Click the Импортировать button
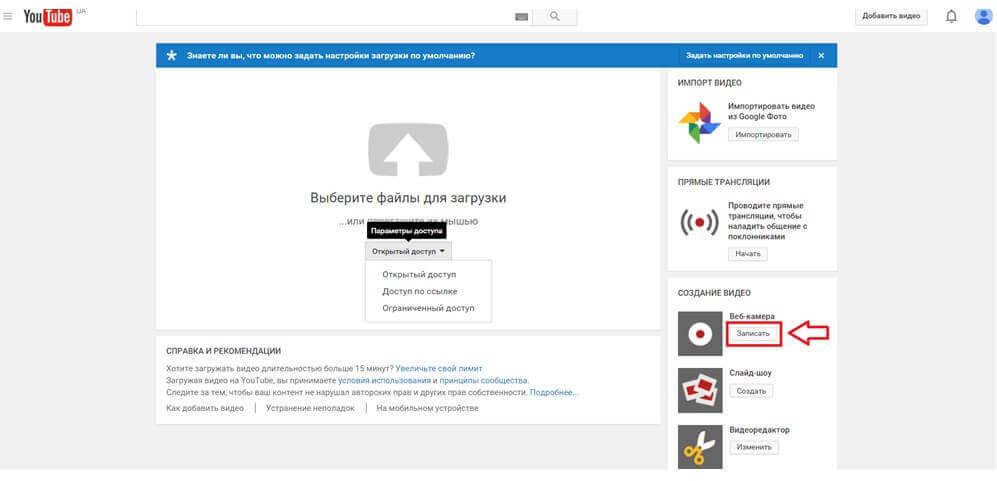The width and height of the screenshot is (997, 481). [x=763, y=135]
